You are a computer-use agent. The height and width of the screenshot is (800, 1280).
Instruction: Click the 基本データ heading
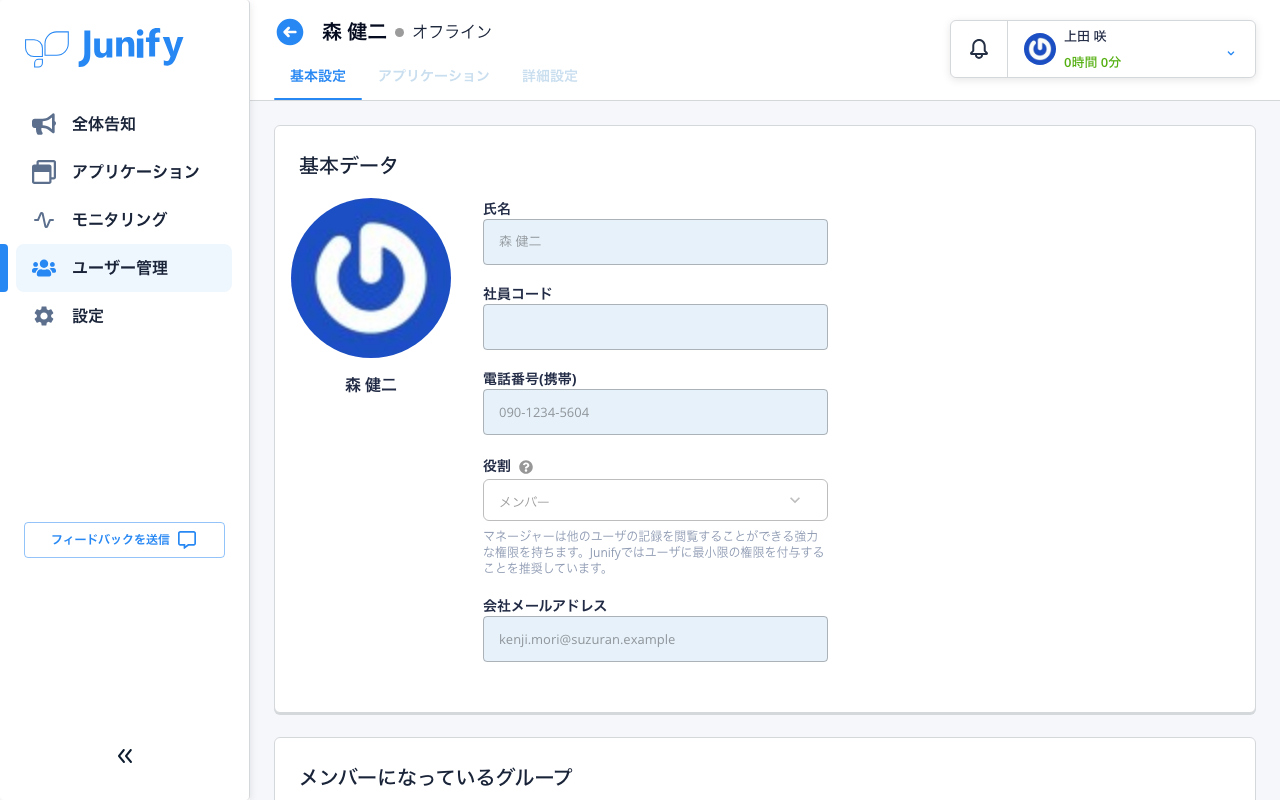click(x=348, y=166)
